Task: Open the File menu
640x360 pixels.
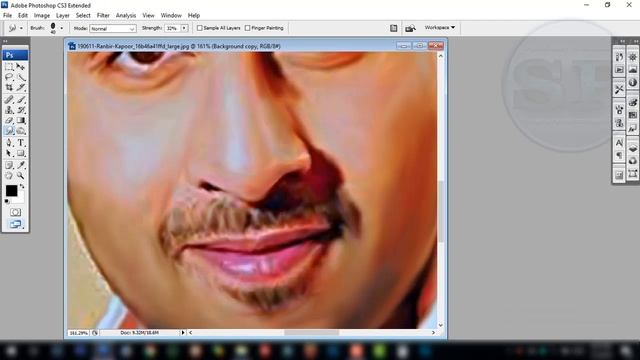Action: coord(7,16)
